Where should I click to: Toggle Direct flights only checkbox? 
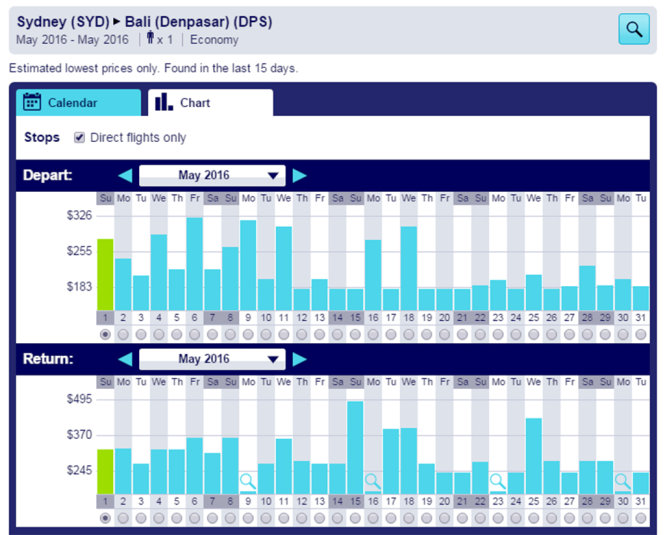click(80, 138)
